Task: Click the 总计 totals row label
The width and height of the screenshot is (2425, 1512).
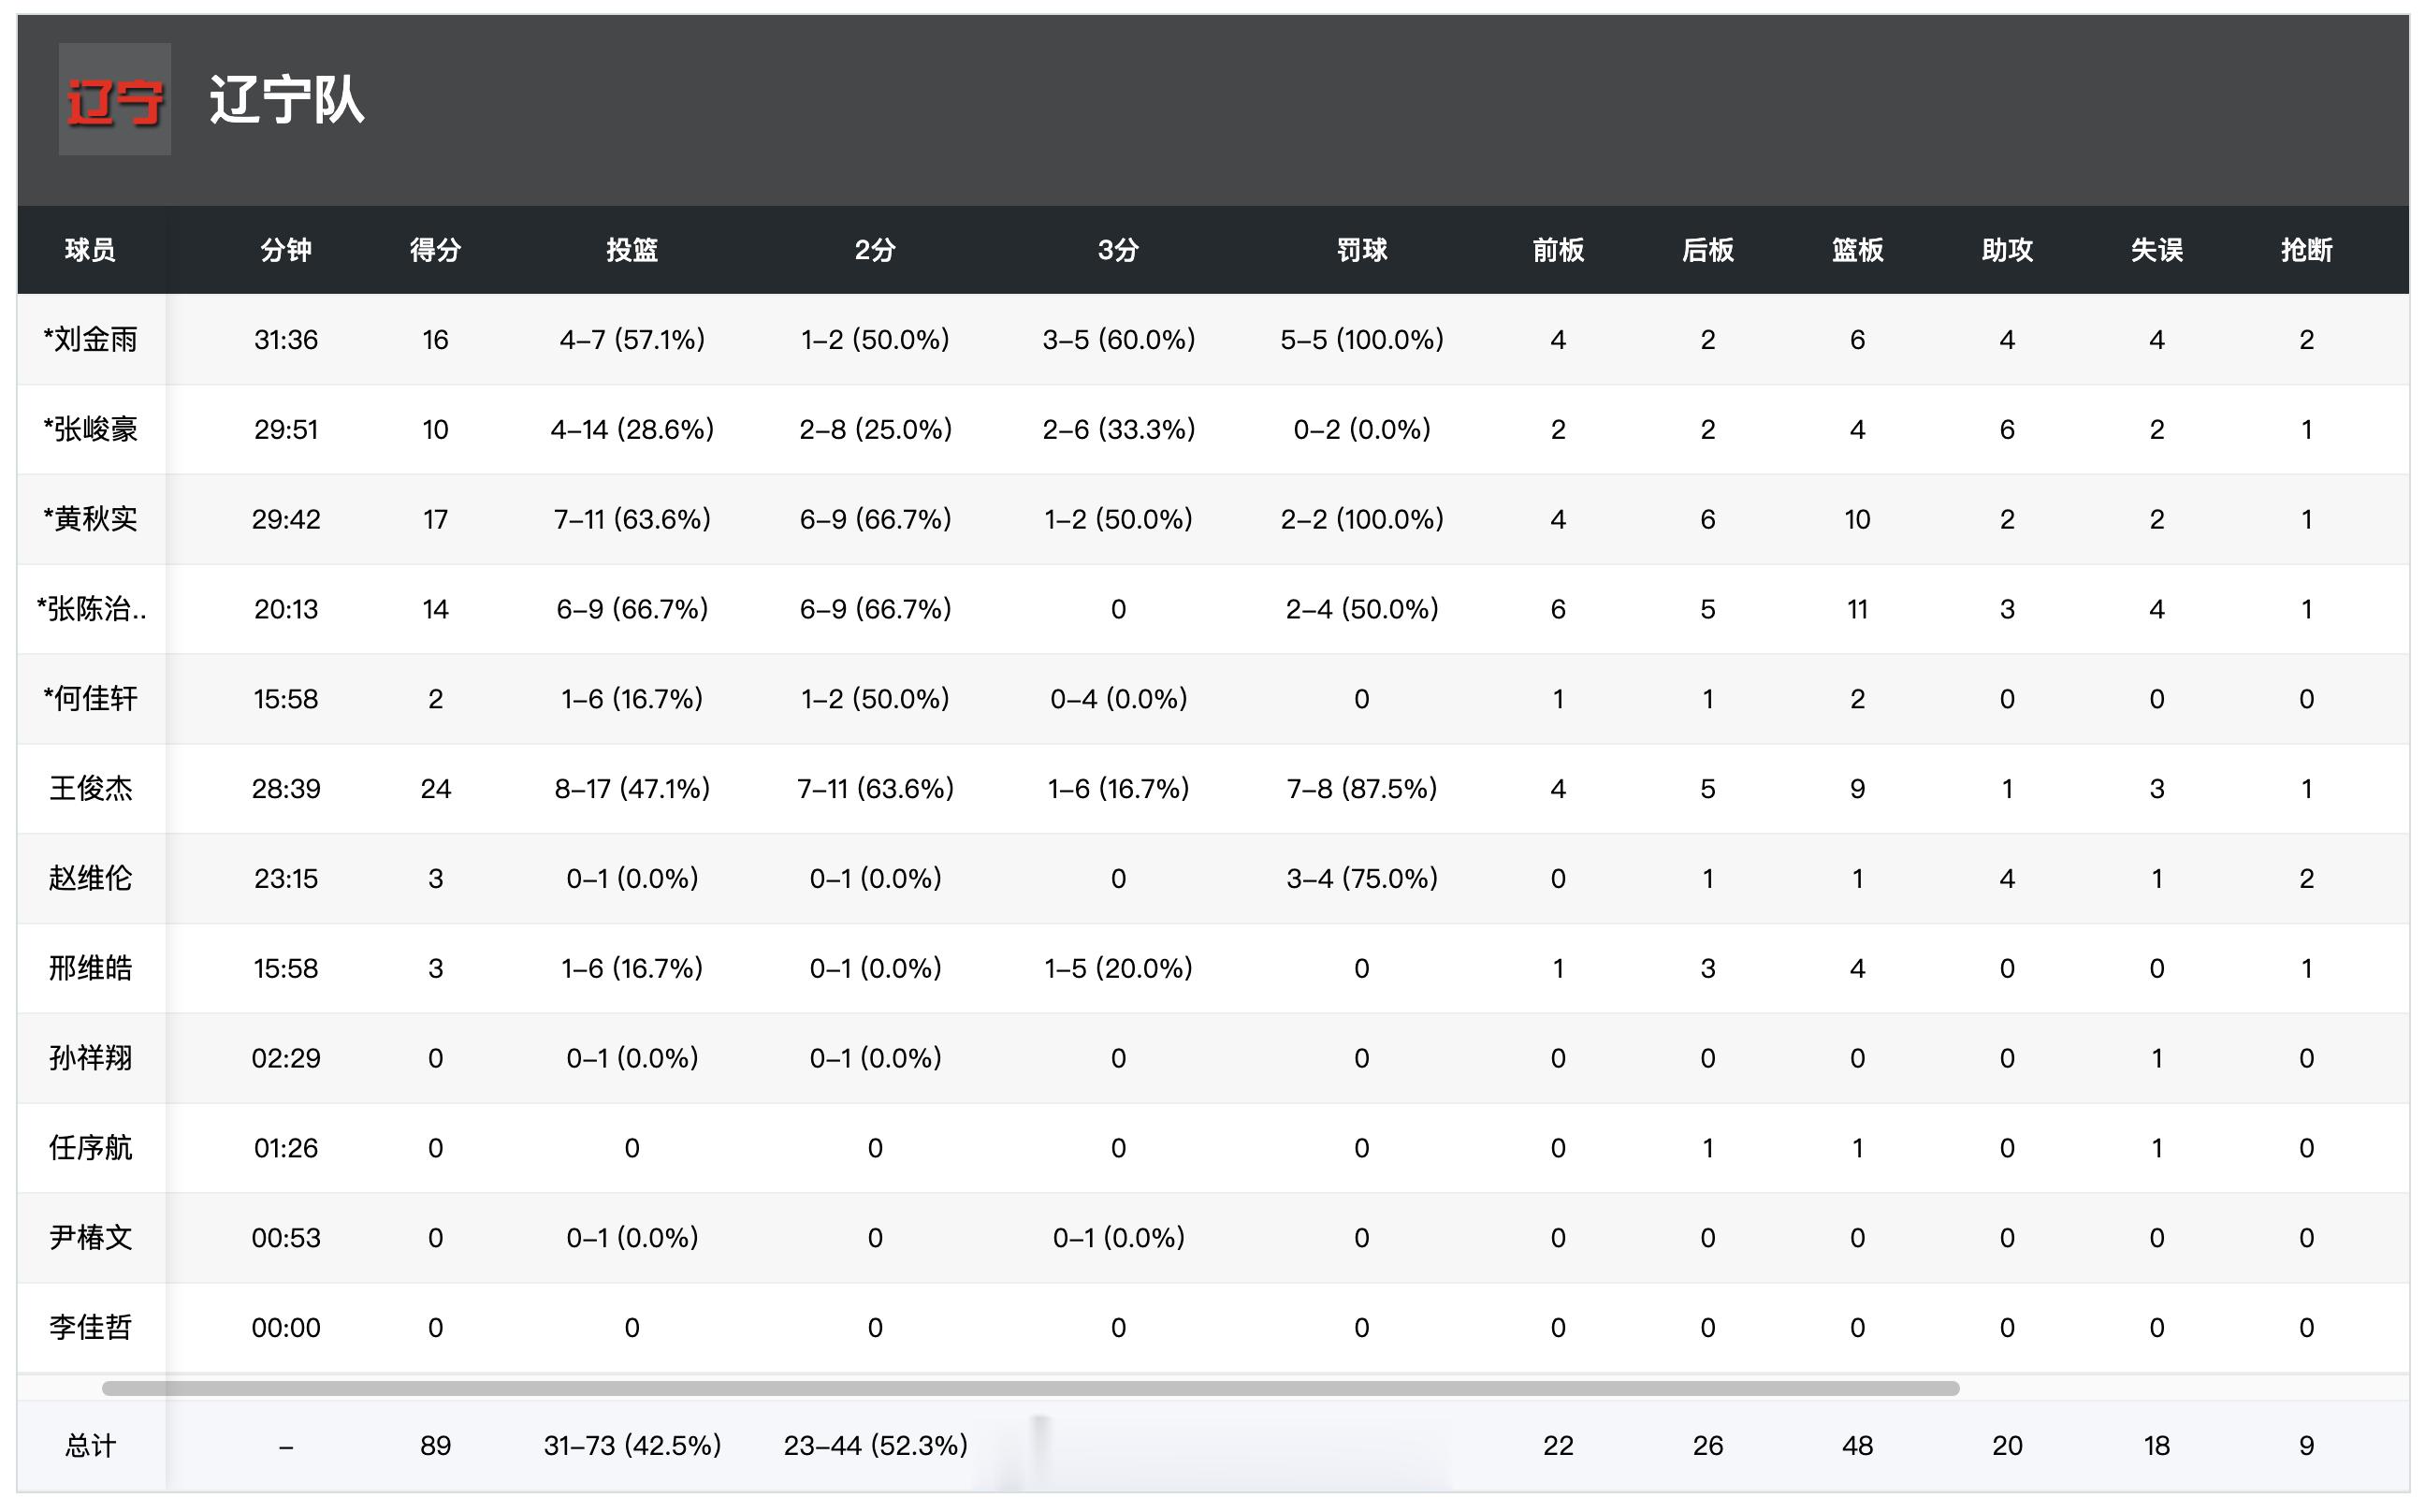Action: pos(90,1446)
